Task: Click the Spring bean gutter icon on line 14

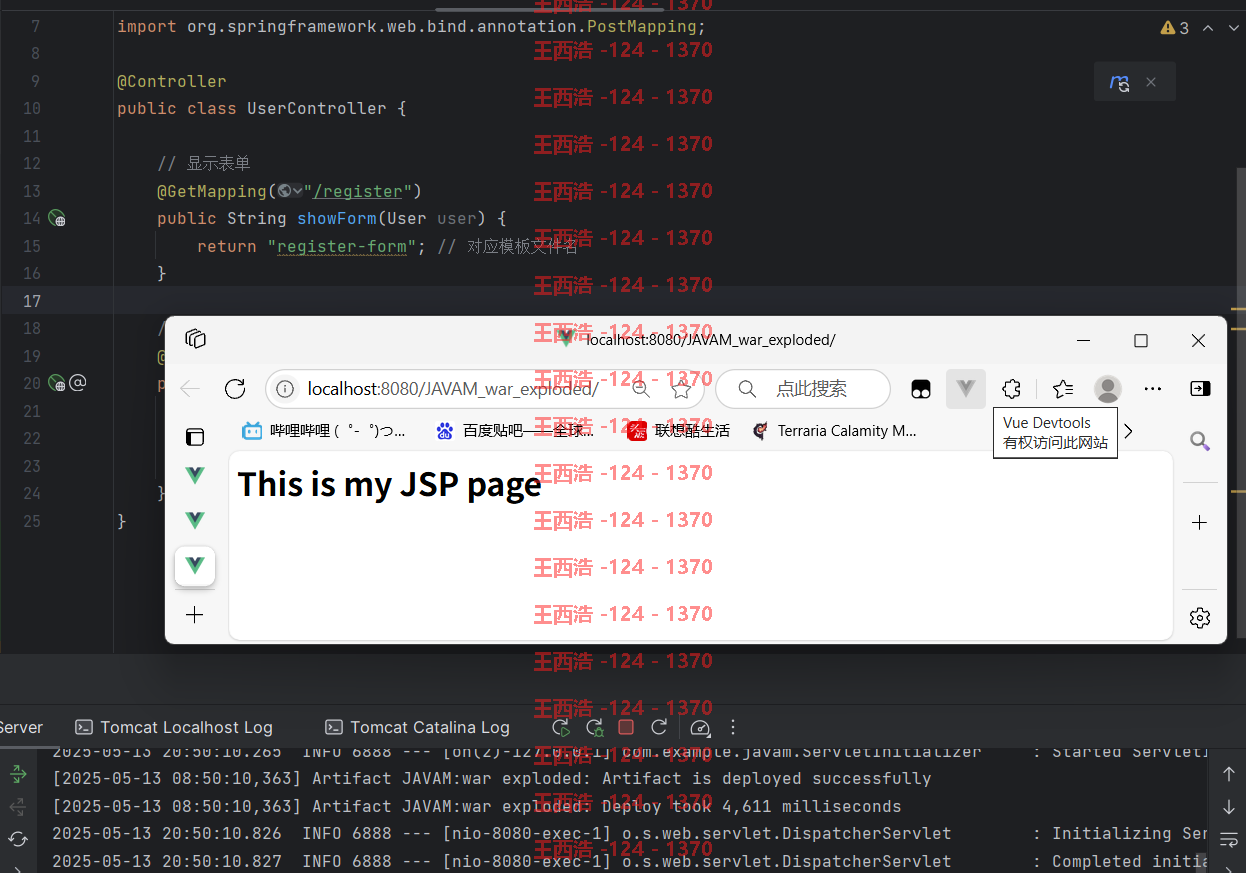Action: 57,218
